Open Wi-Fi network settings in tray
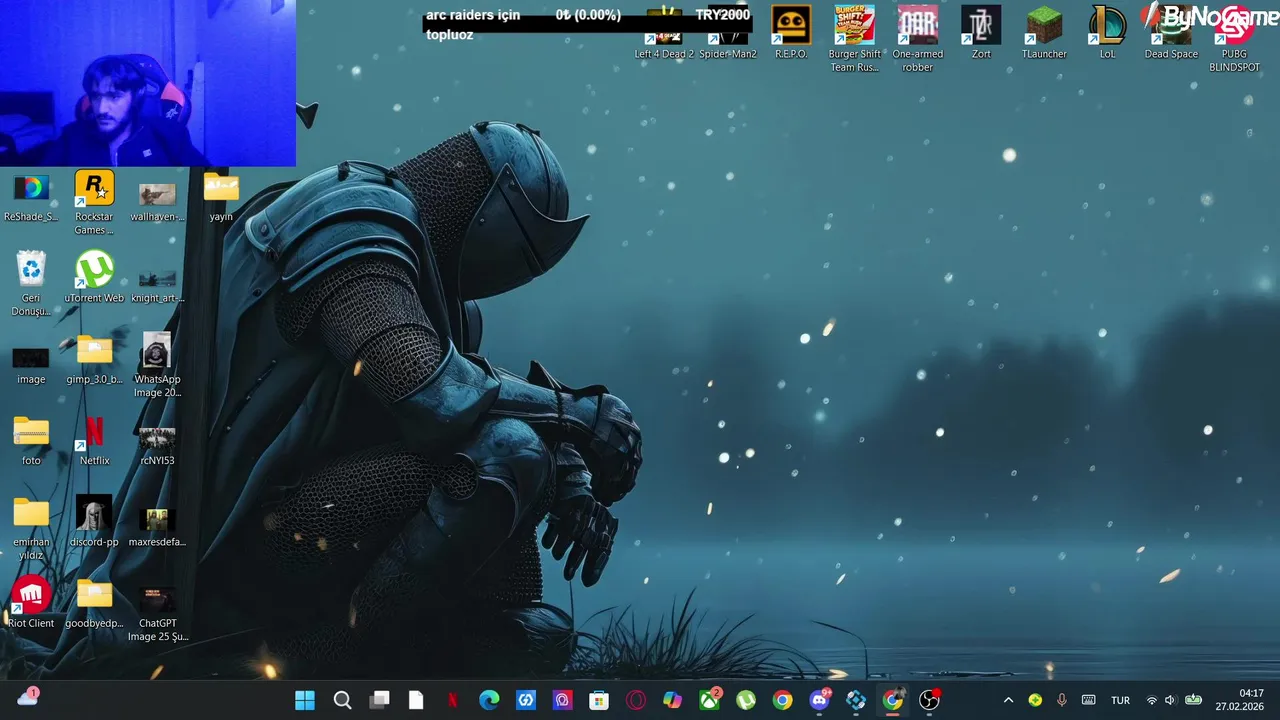 (x=1151, y=700)
